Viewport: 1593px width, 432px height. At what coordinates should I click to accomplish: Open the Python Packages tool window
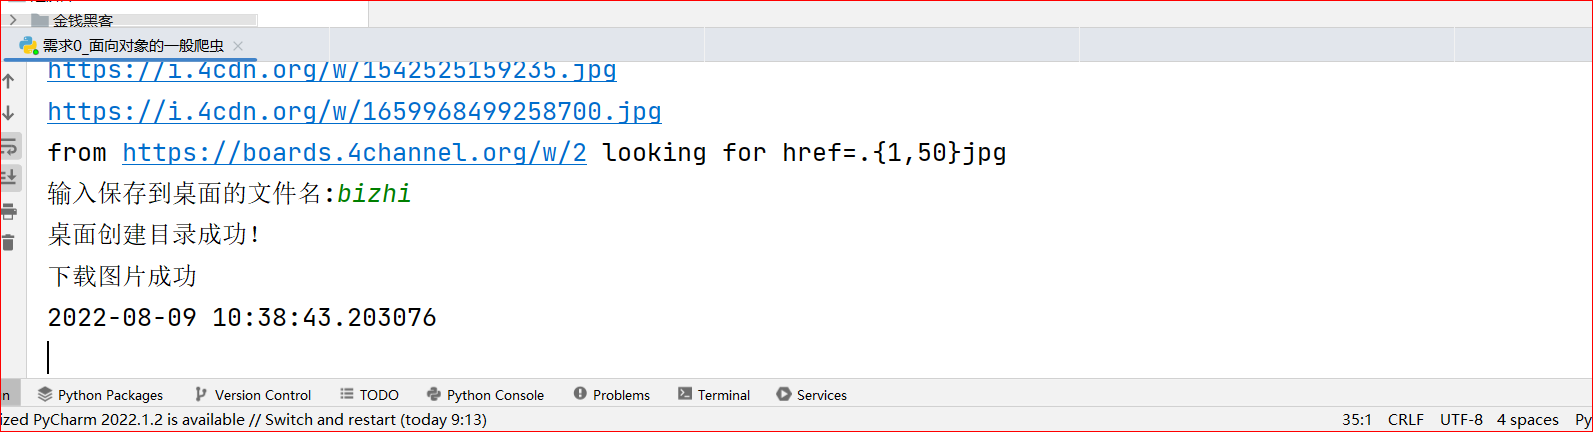[x=100, y=395]
